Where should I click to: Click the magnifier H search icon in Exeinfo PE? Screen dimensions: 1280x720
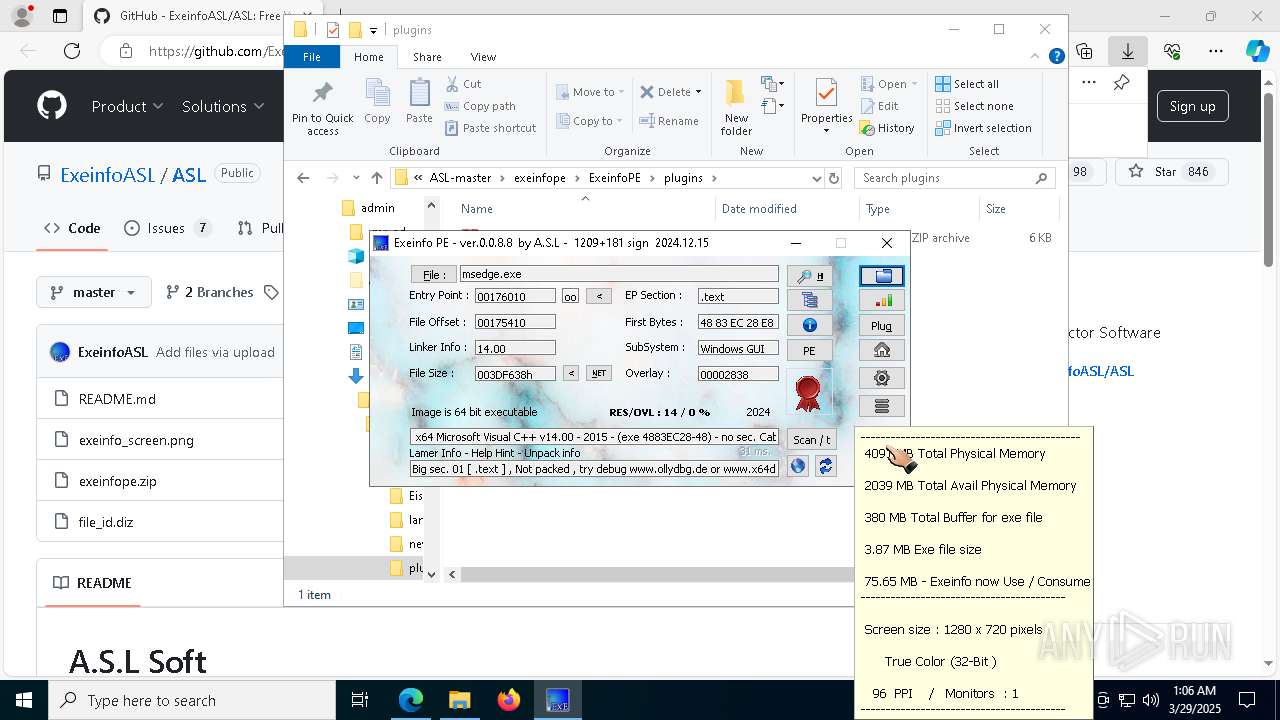pyautogui.click(x=809, y=276)
